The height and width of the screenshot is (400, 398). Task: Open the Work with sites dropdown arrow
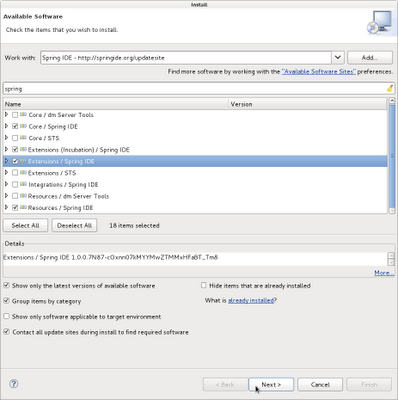point(338,57)
